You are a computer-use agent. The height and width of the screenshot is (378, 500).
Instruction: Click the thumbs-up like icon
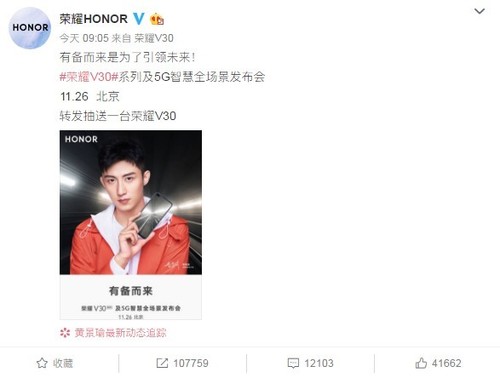421,363
